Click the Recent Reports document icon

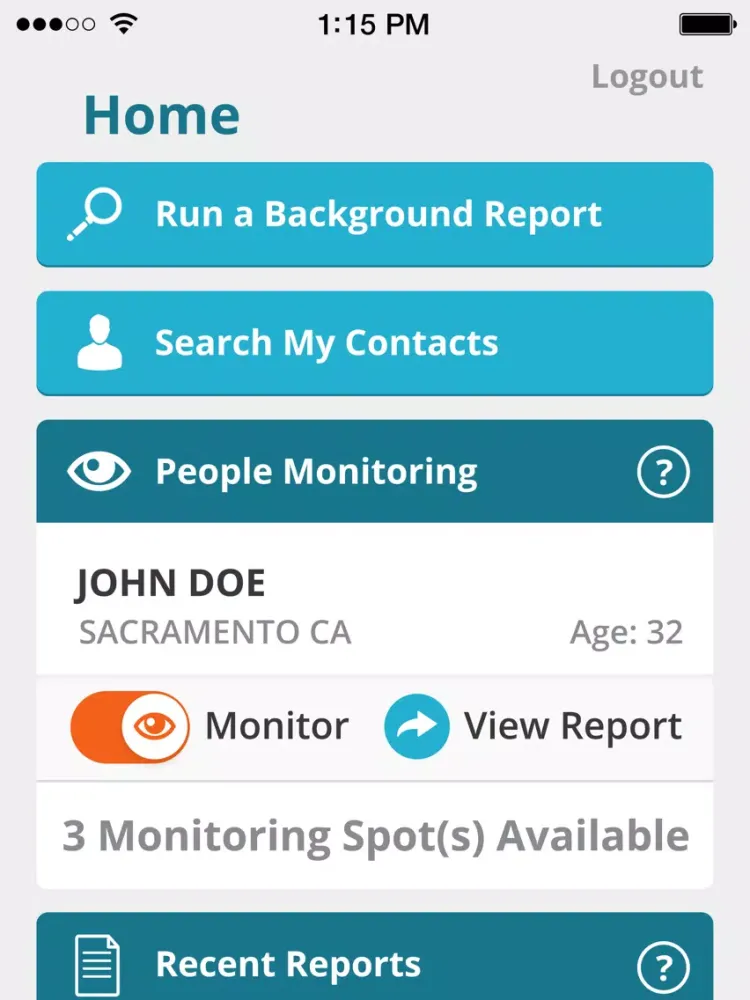(x=98, y=965)
